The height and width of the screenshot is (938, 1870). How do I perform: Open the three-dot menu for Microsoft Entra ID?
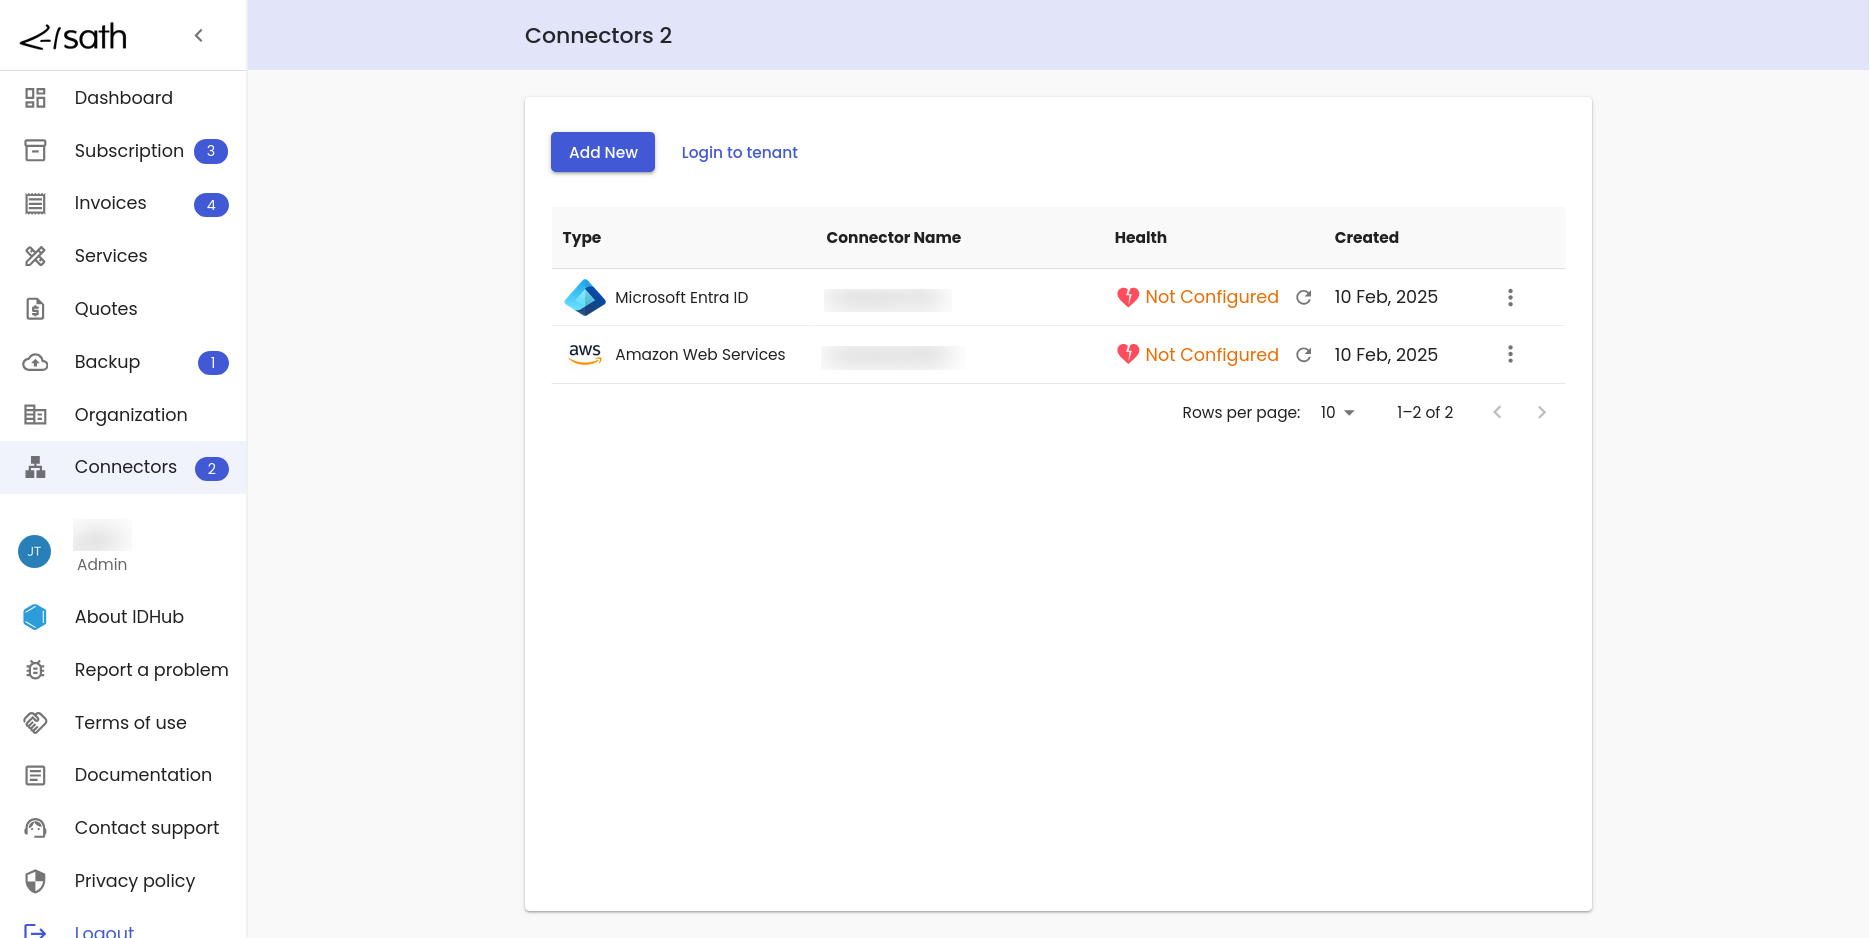point(1510,297)
